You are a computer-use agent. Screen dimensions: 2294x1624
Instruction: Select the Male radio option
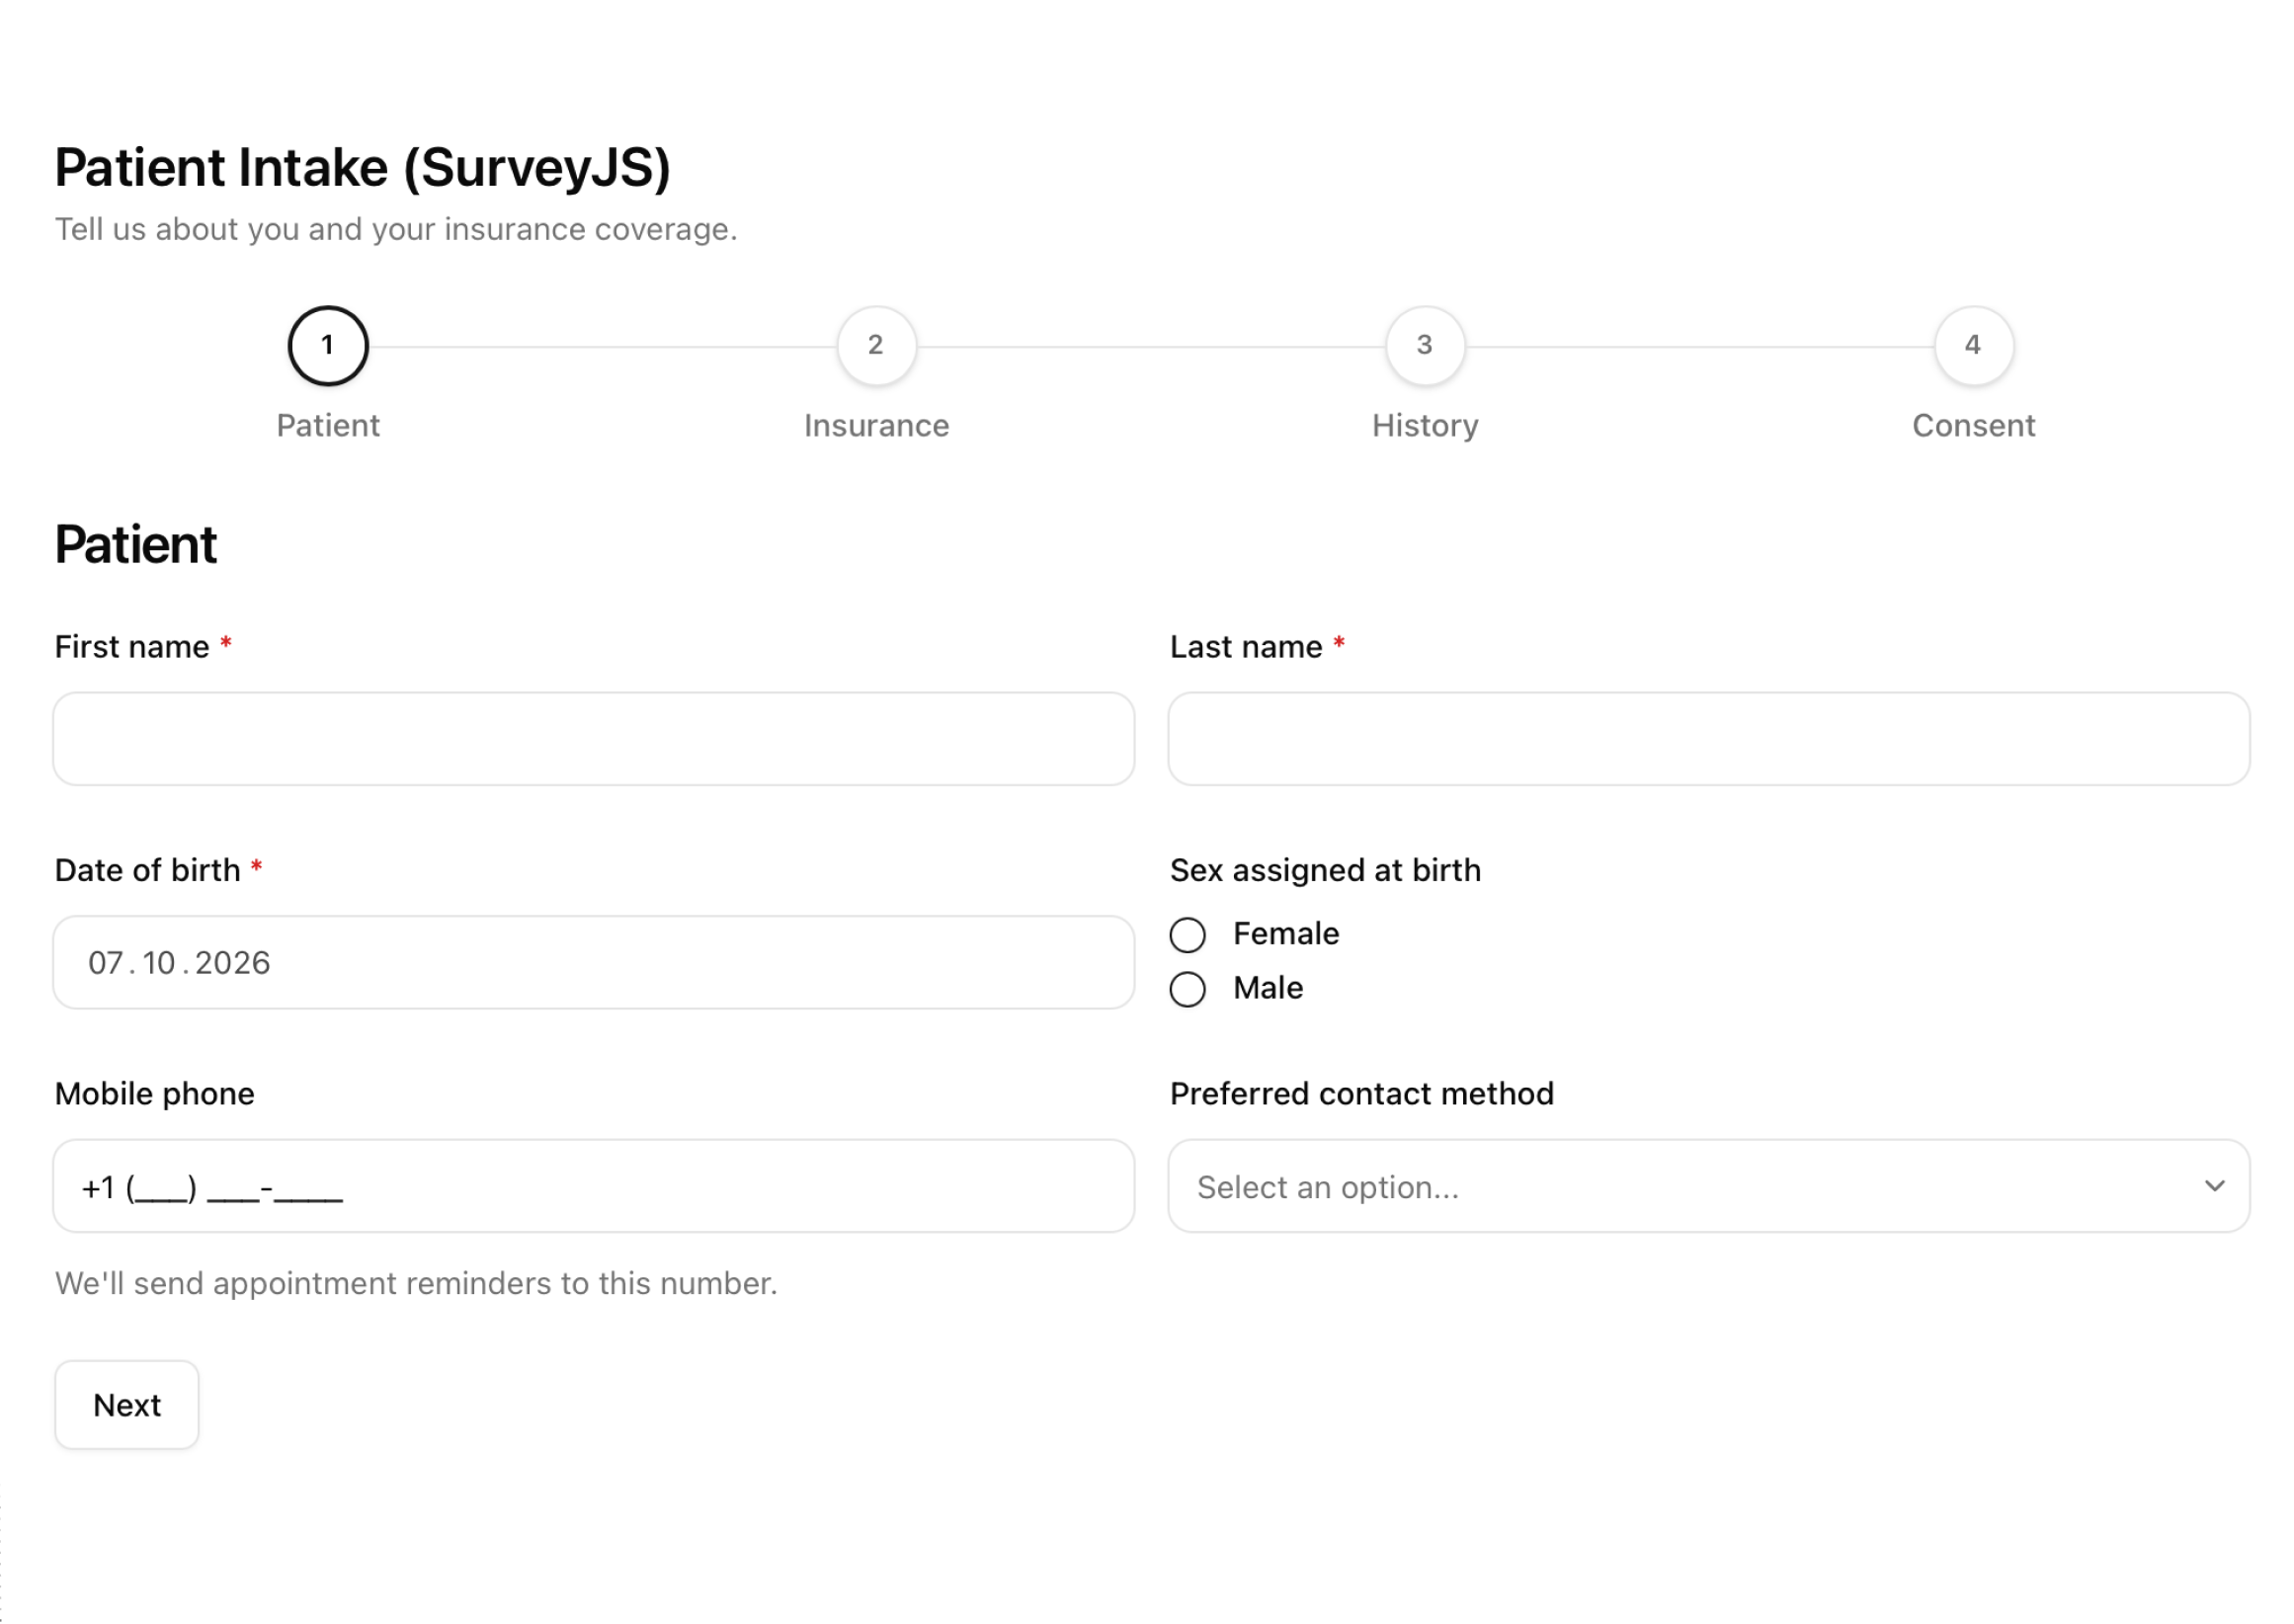pos(1187,989)
